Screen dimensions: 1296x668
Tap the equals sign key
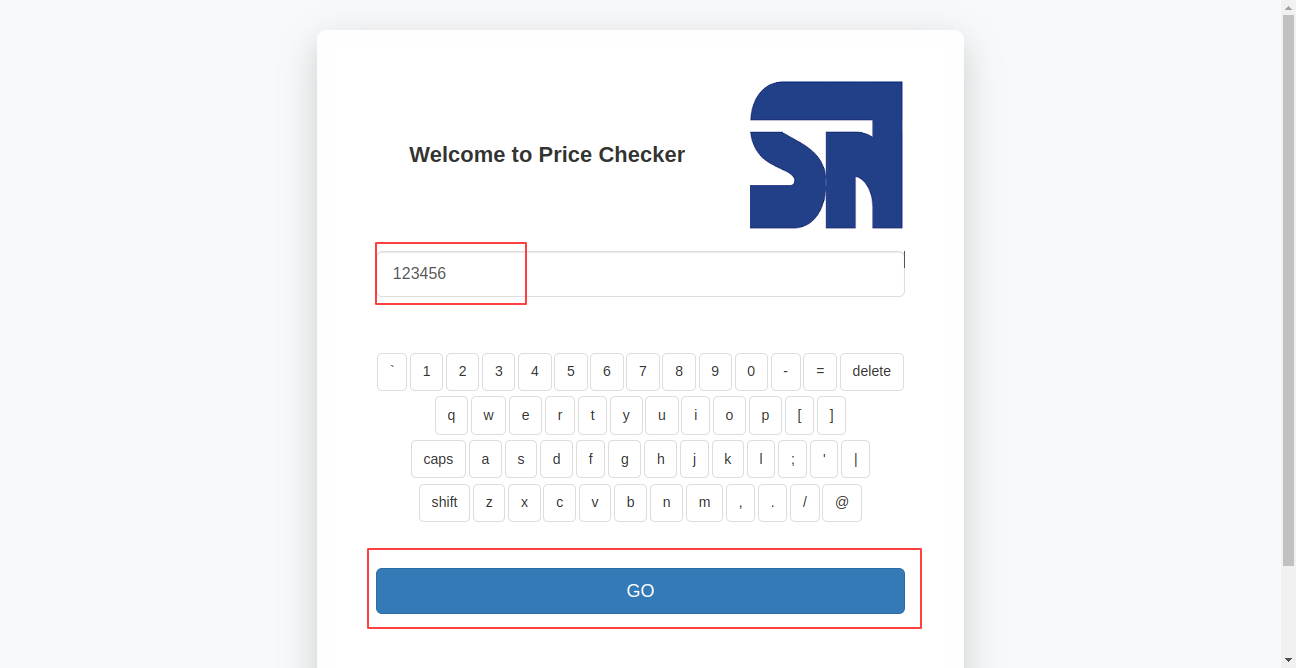[x=820, y=372]
